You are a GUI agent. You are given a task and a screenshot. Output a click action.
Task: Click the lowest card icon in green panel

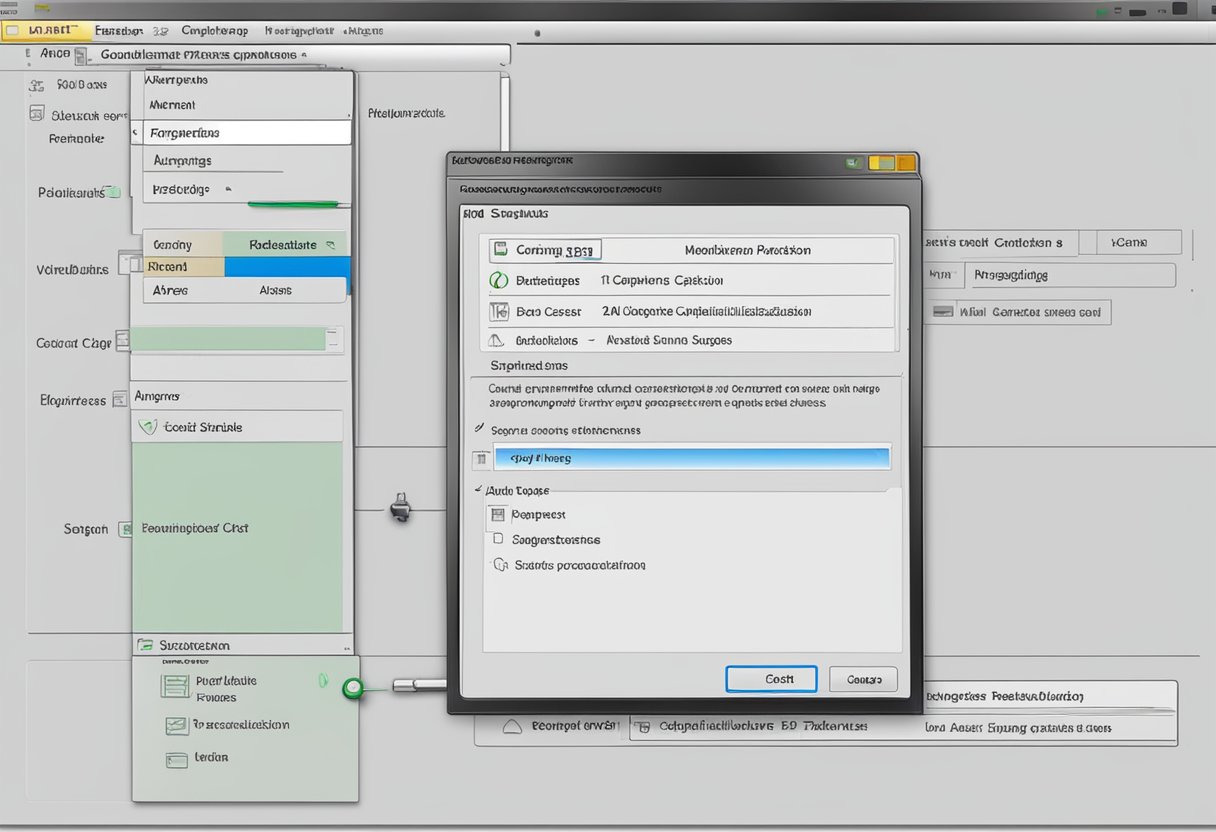(x=176, y=759)
